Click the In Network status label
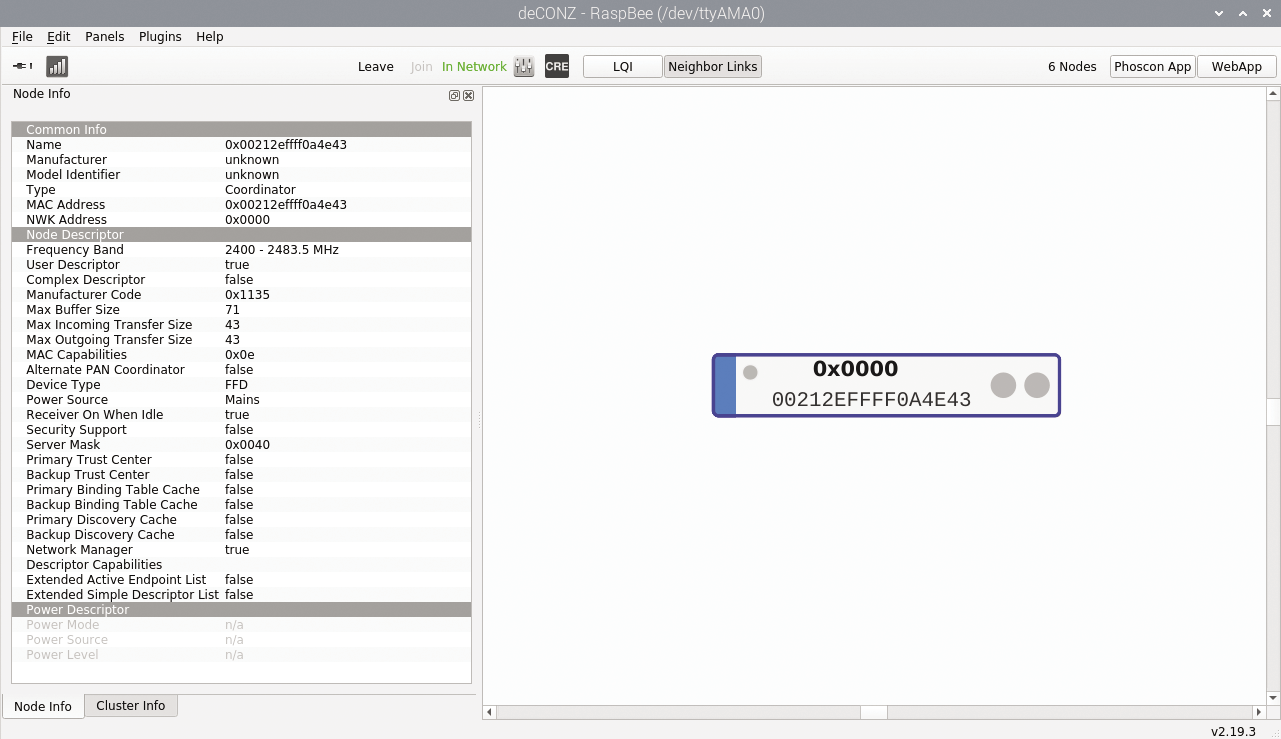Image resolution: width=1281 pixels, height=739 pixels. (x=474, y=67)
